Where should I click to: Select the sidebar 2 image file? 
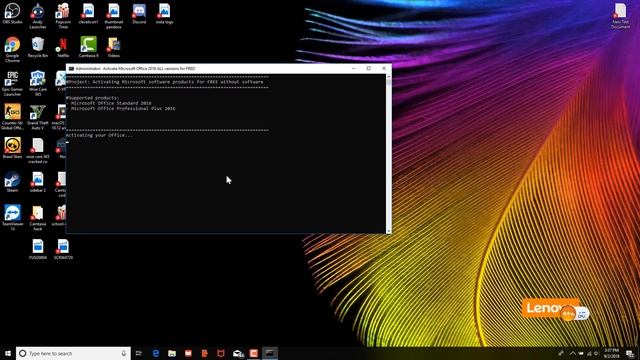coord(38,182)
